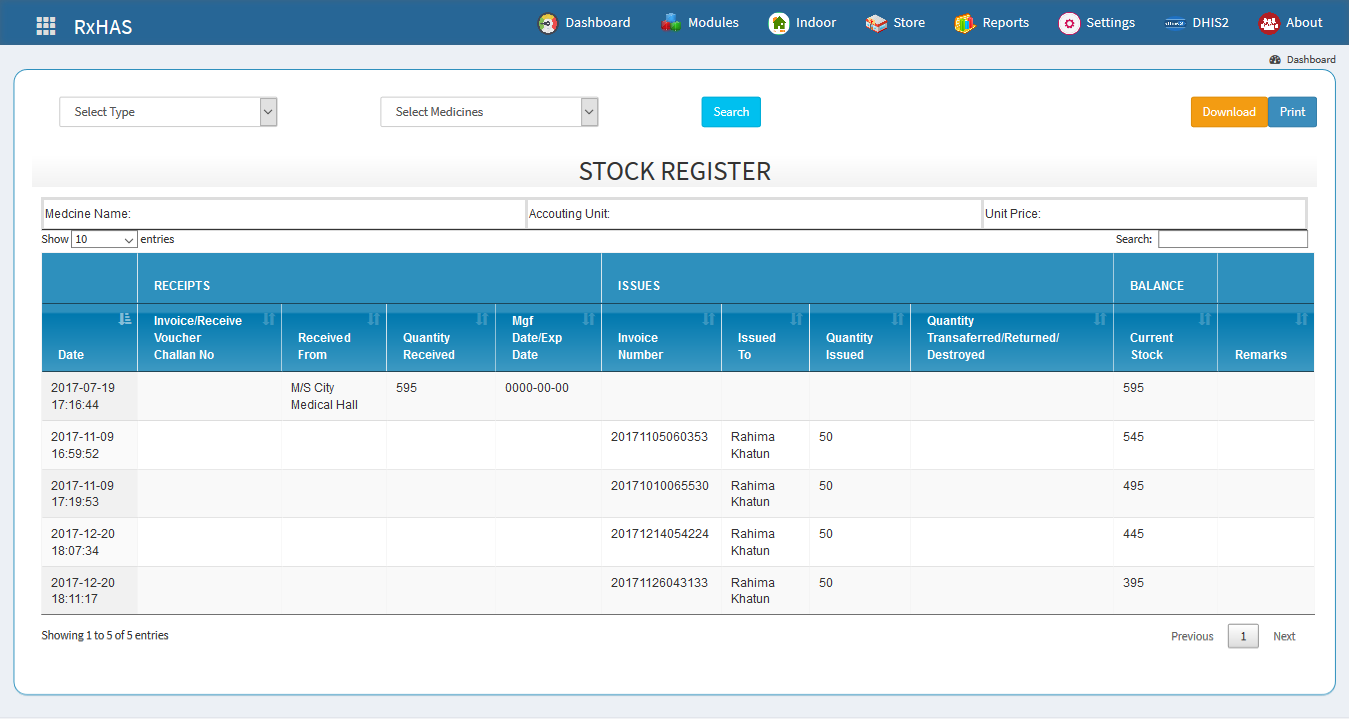Click the blue Search button
The image size is (1349, 728).
click(x=731, y=112)
